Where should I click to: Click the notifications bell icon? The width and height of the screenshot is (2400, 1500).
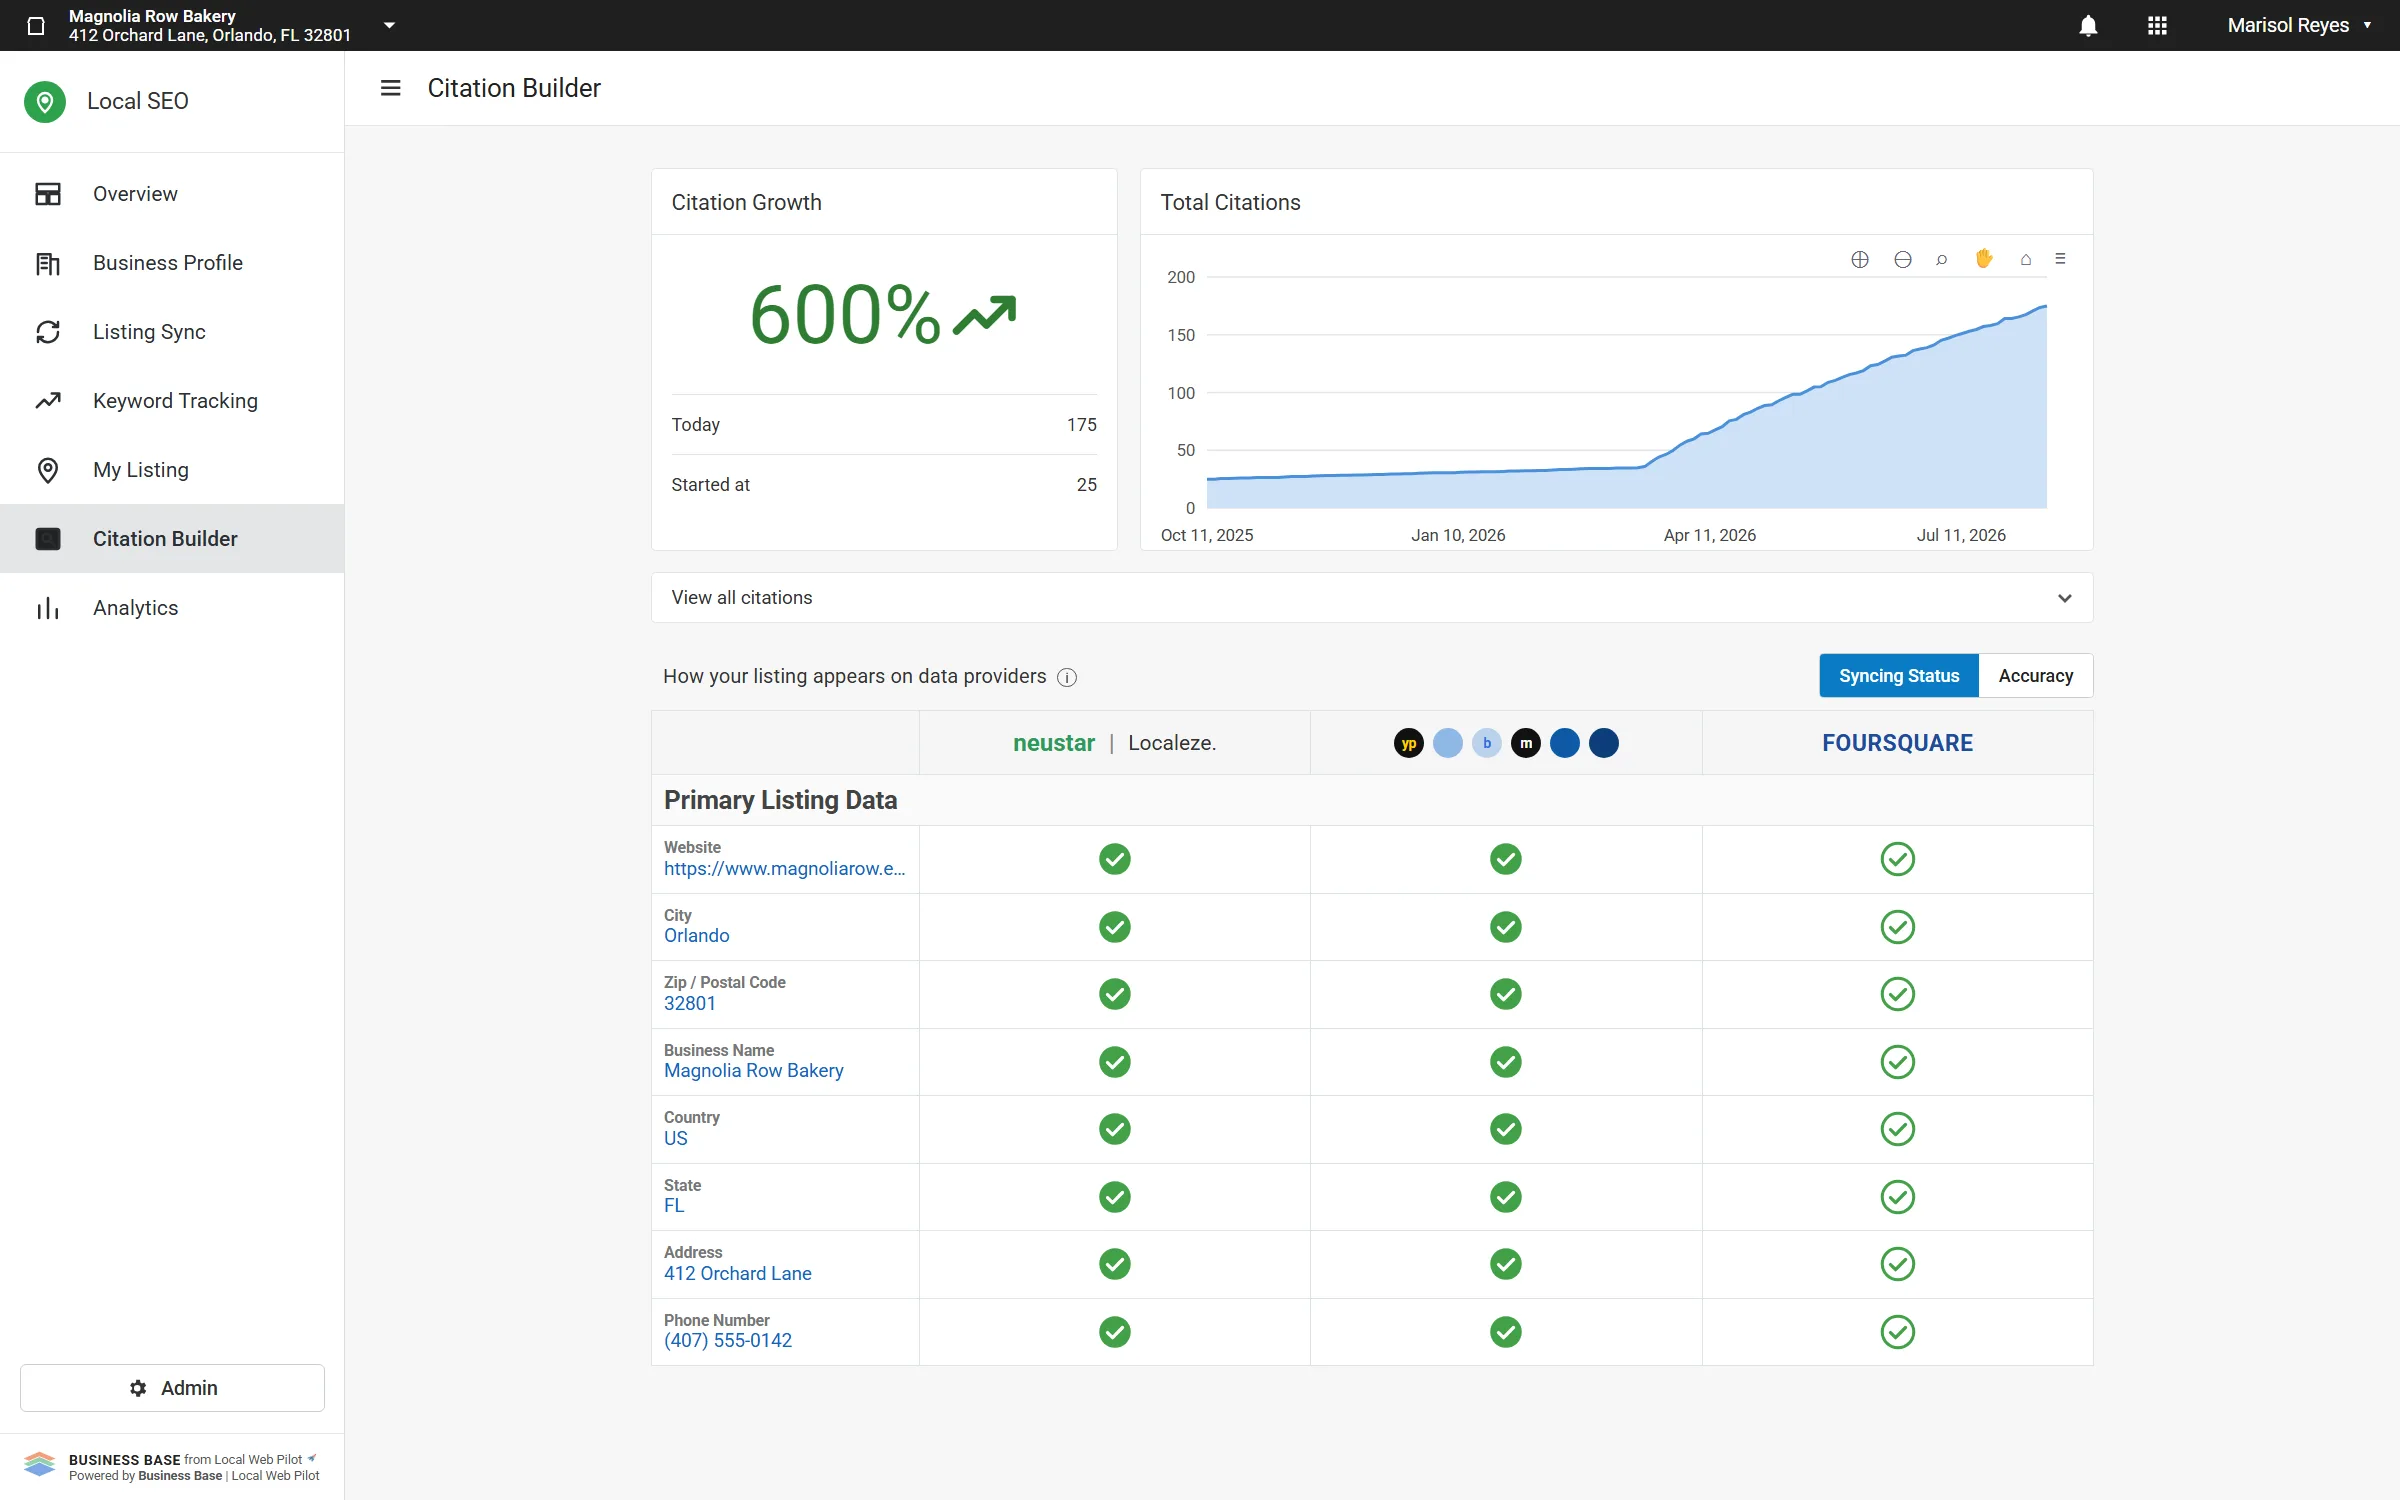point(2088,26)
